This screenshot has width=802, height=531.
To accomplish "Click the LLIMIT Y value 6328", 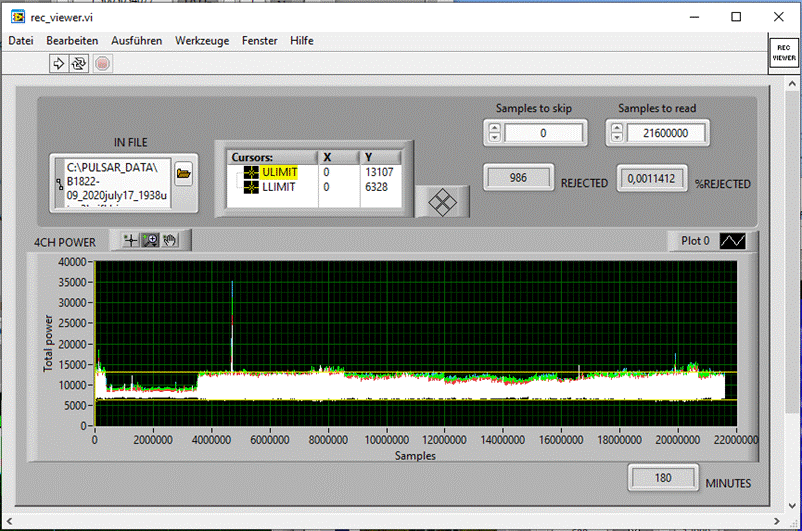I will [376, 187].
